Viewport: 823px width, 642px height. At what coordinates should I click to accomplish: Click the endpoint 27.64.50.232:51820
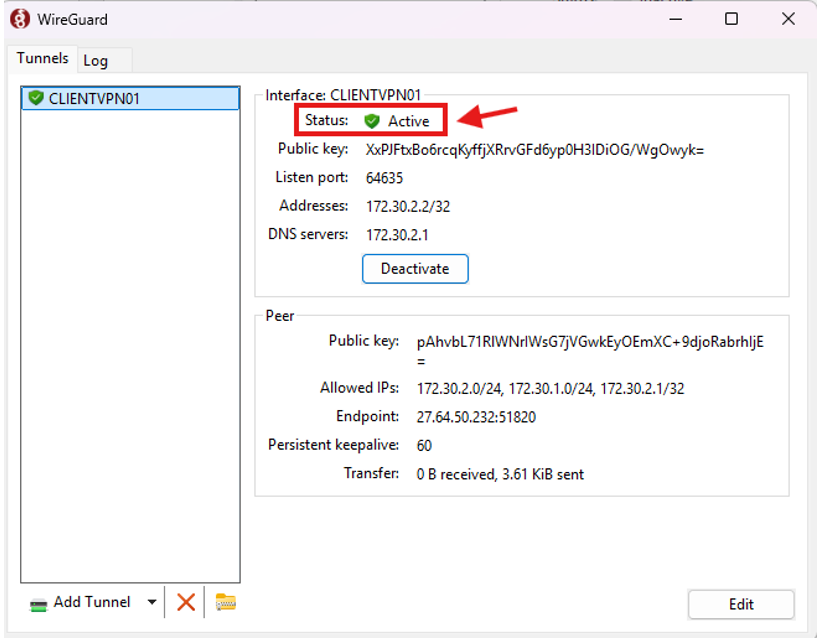point(476,417)
